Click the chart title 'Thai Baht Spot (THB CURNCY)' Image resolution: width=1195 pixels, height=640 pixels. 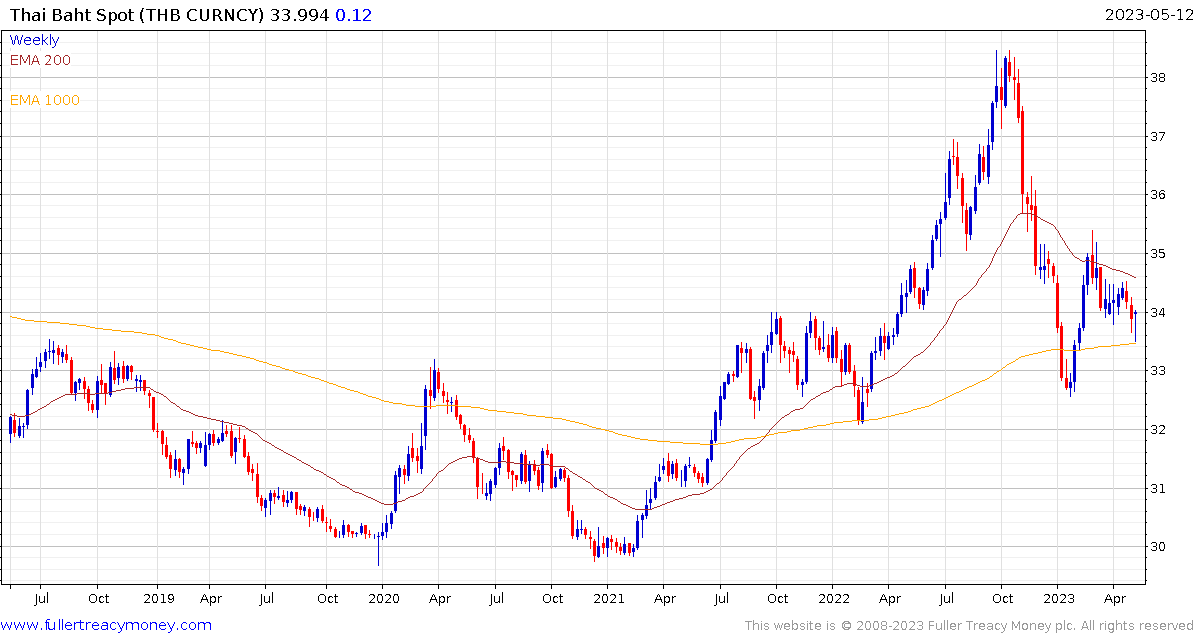137,14
